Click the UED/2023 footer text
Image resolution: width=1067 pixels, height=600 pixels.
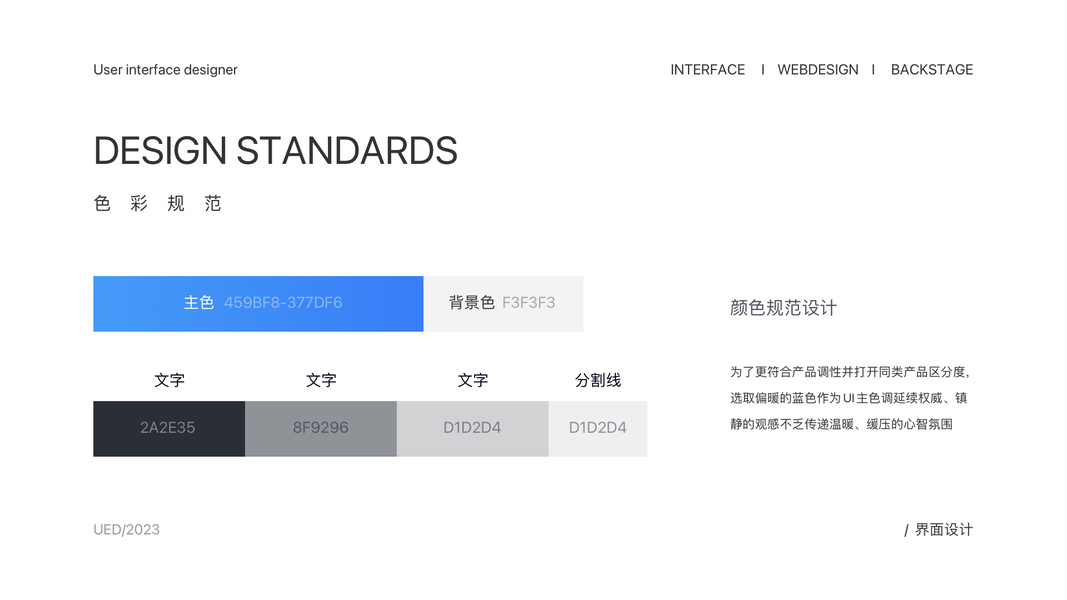pyautogui.click(x=127, y=530)
